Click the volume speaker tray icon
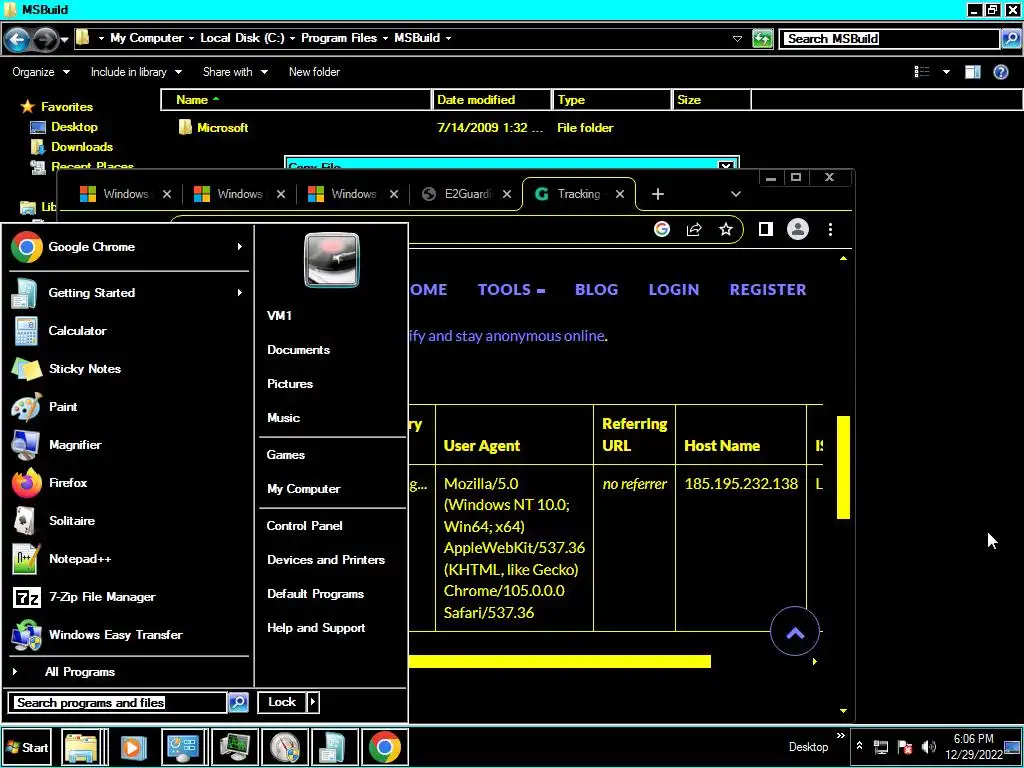Viewport: 1024px width, 768px height. (x=927, y=747)
